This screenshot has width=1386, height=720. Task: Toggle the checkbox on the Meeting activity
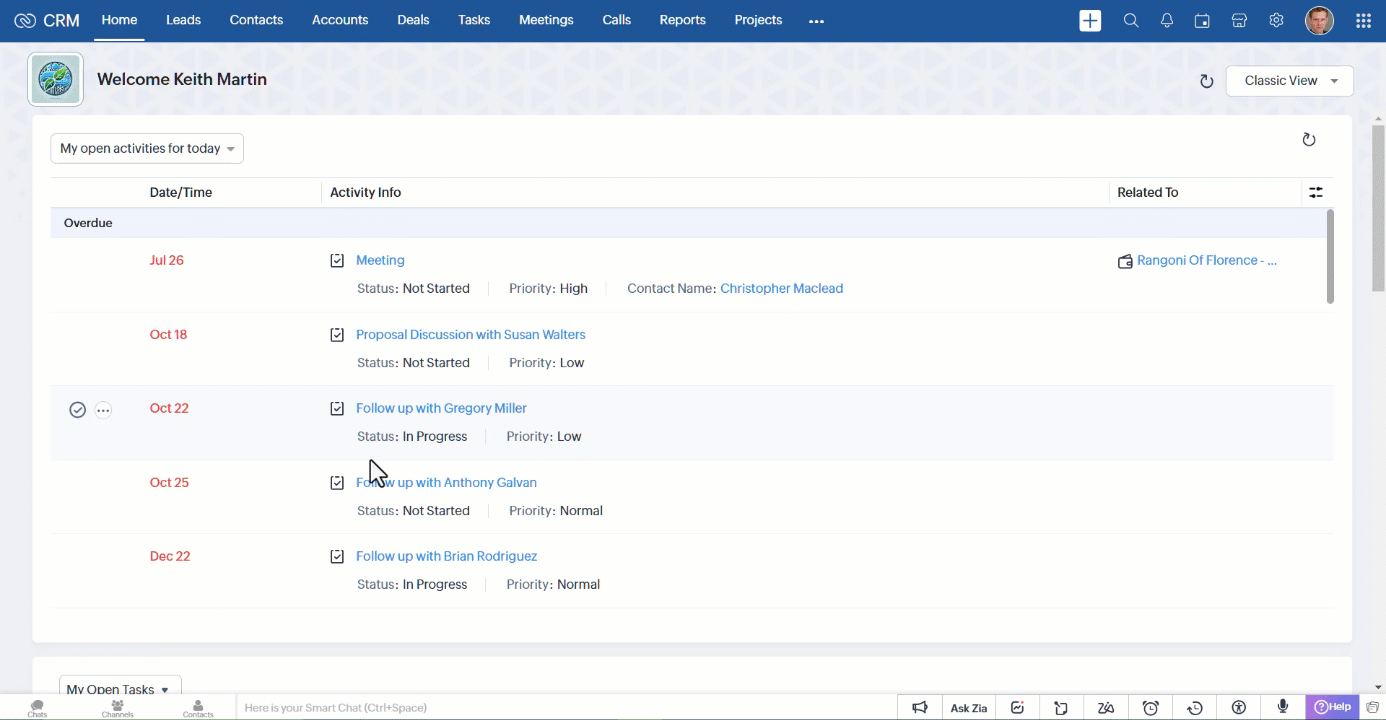click(337, 260)
